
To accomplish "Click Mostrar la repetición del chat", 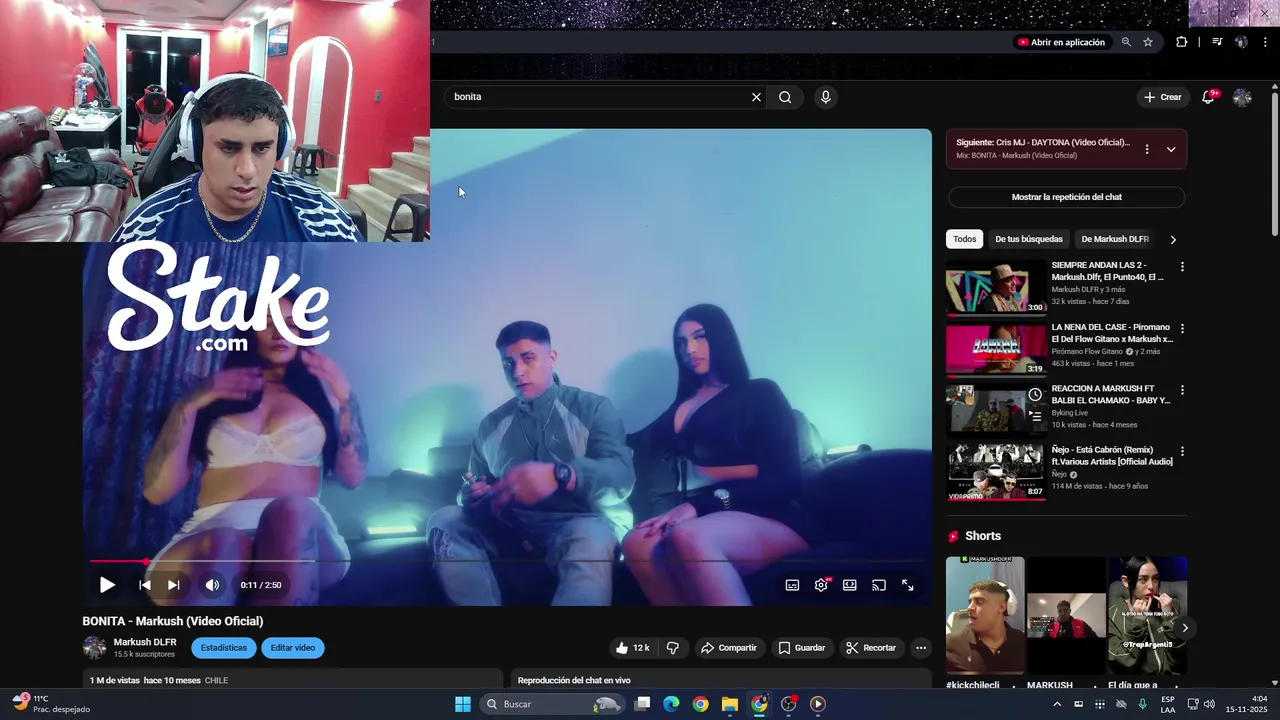I will pos(1066,197).
